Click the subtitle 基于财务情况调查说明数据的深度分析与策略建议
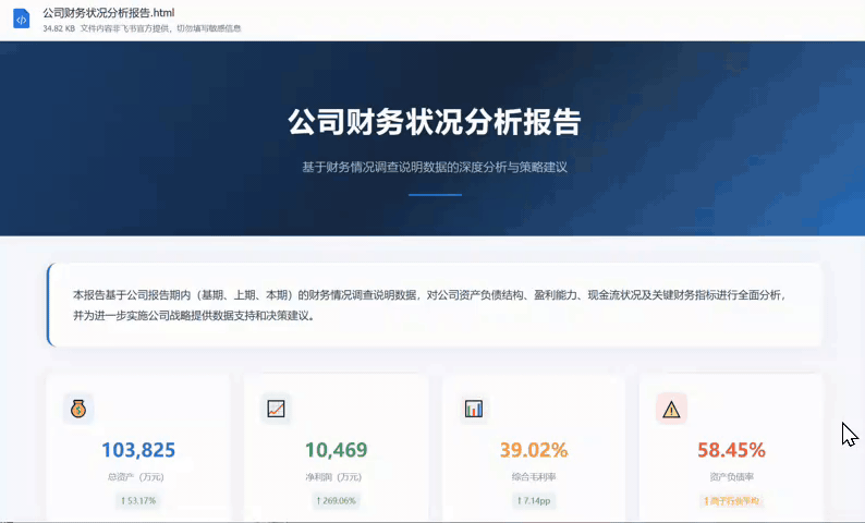This screenshot has height=523, width=865. tap(435, 167)
